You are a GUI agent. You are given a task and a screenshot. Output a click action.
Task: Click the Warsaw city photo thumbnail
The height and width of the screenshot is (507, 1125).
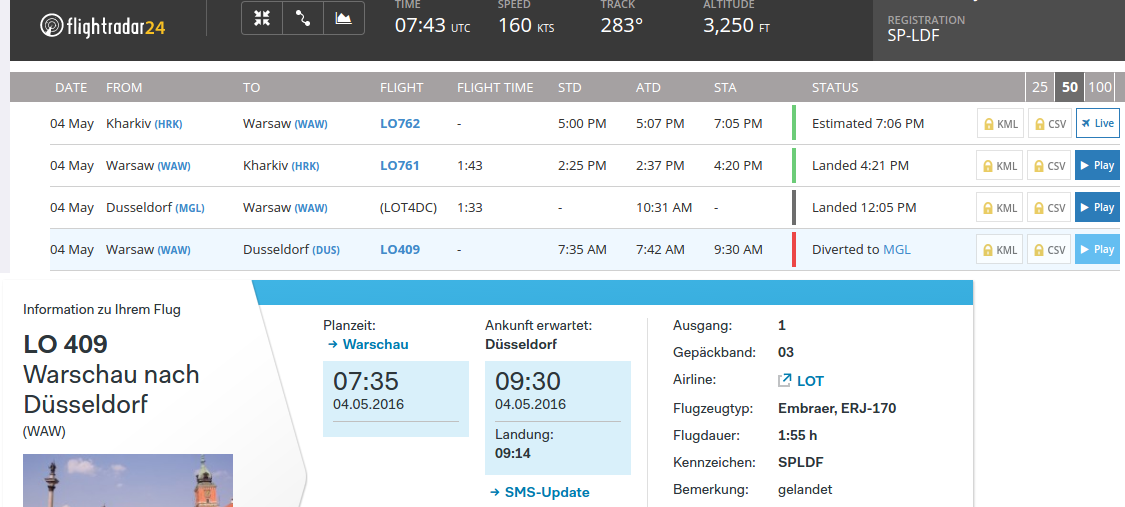pos(128,480)
